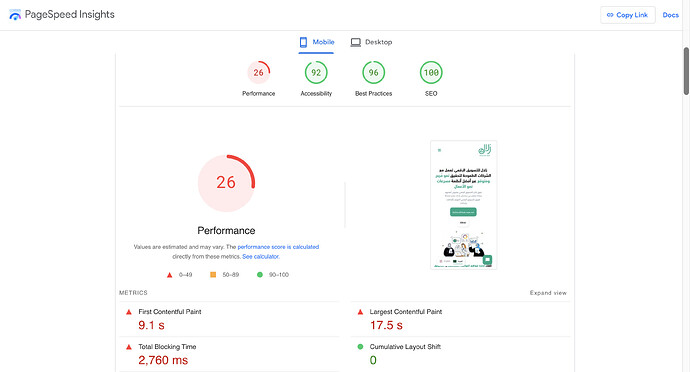Click red triangle beside First Contentful Paint

pos(129,312)
